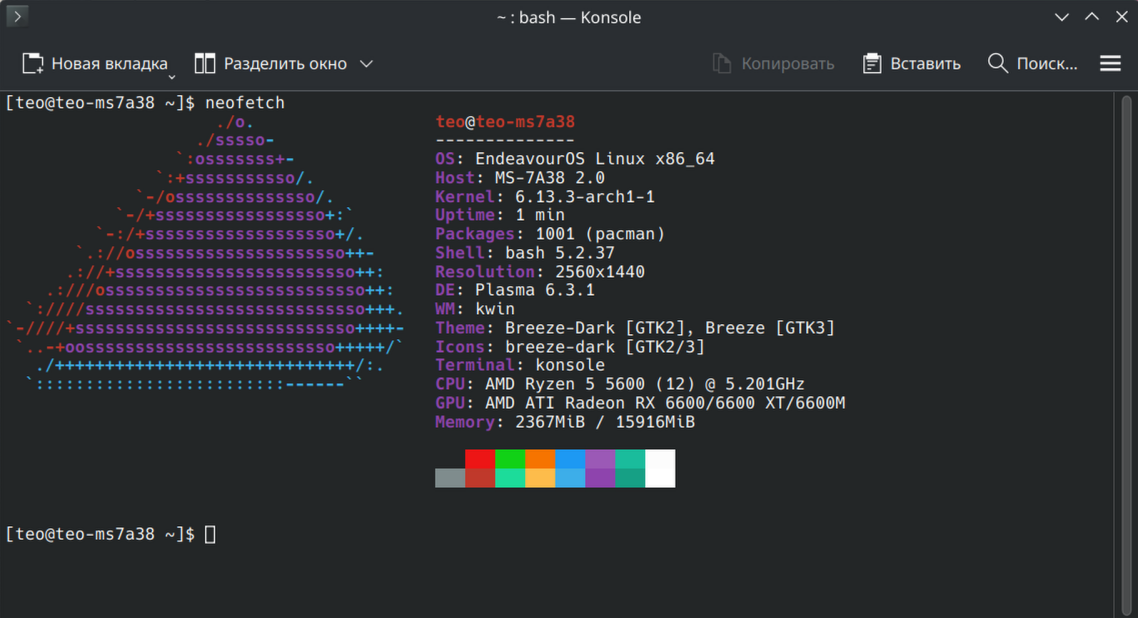Click the Shell value 'bash 5.2.37'
Screen dimensions: 1138x618
point(560,252)
